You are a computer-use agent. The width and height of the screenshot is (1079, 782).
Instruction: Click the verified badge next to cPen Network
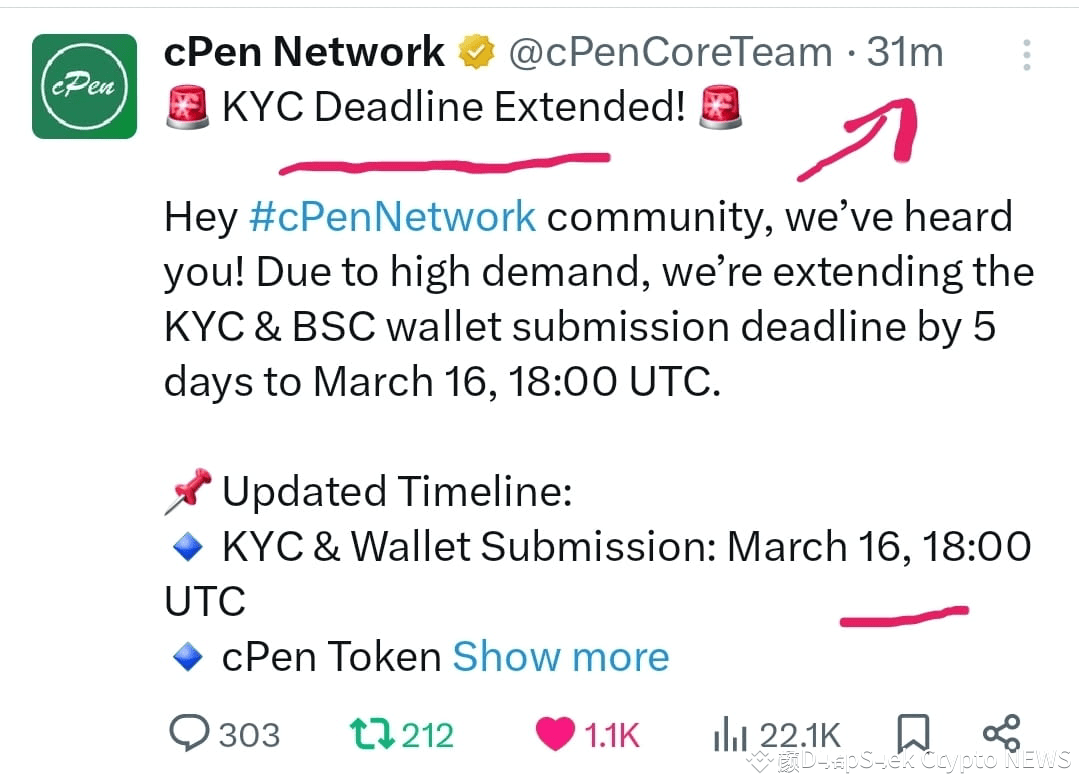tap(477, 52)
